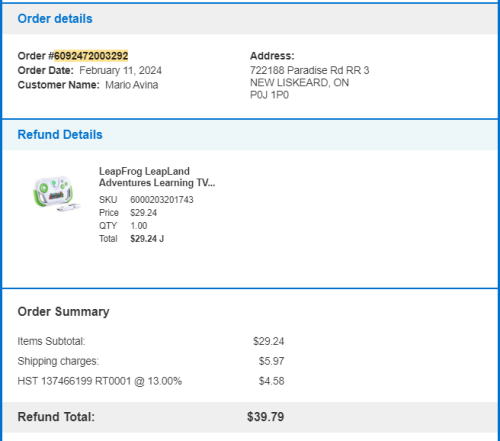
Task: Click the Shipping charges value $5.97
Action: (272, 361)
